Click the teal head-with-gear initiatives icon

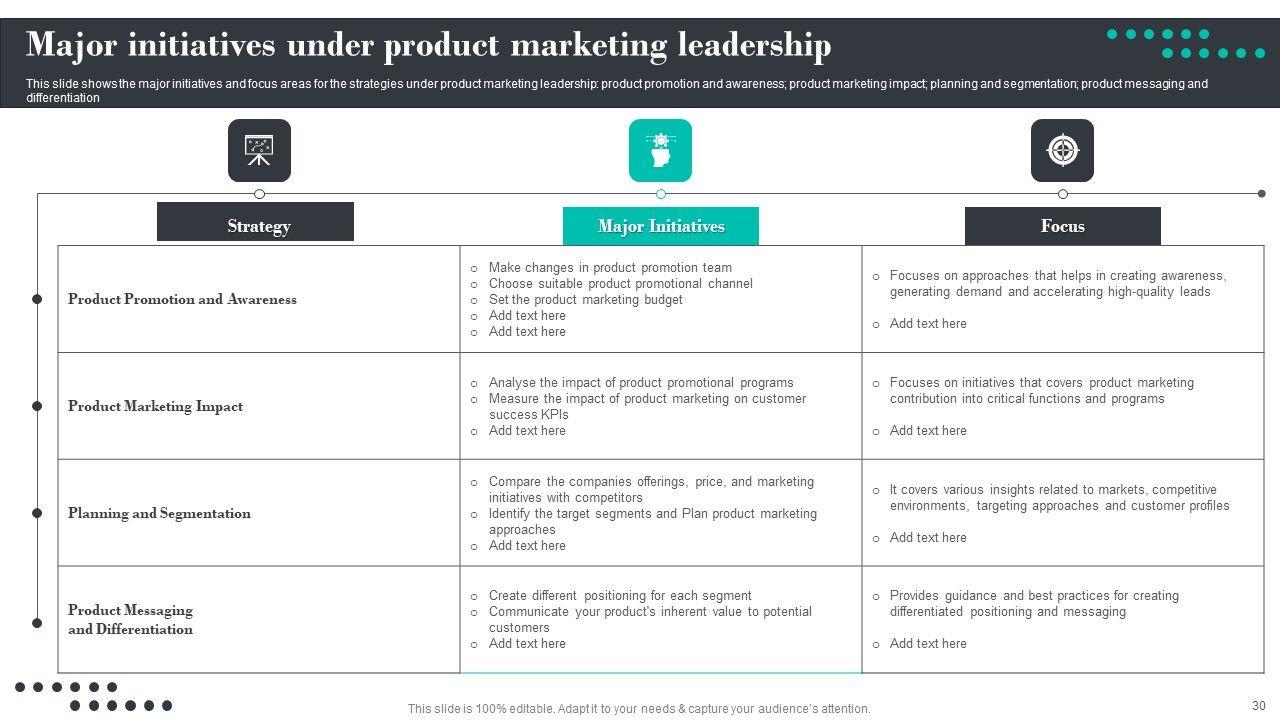[660, 151]
